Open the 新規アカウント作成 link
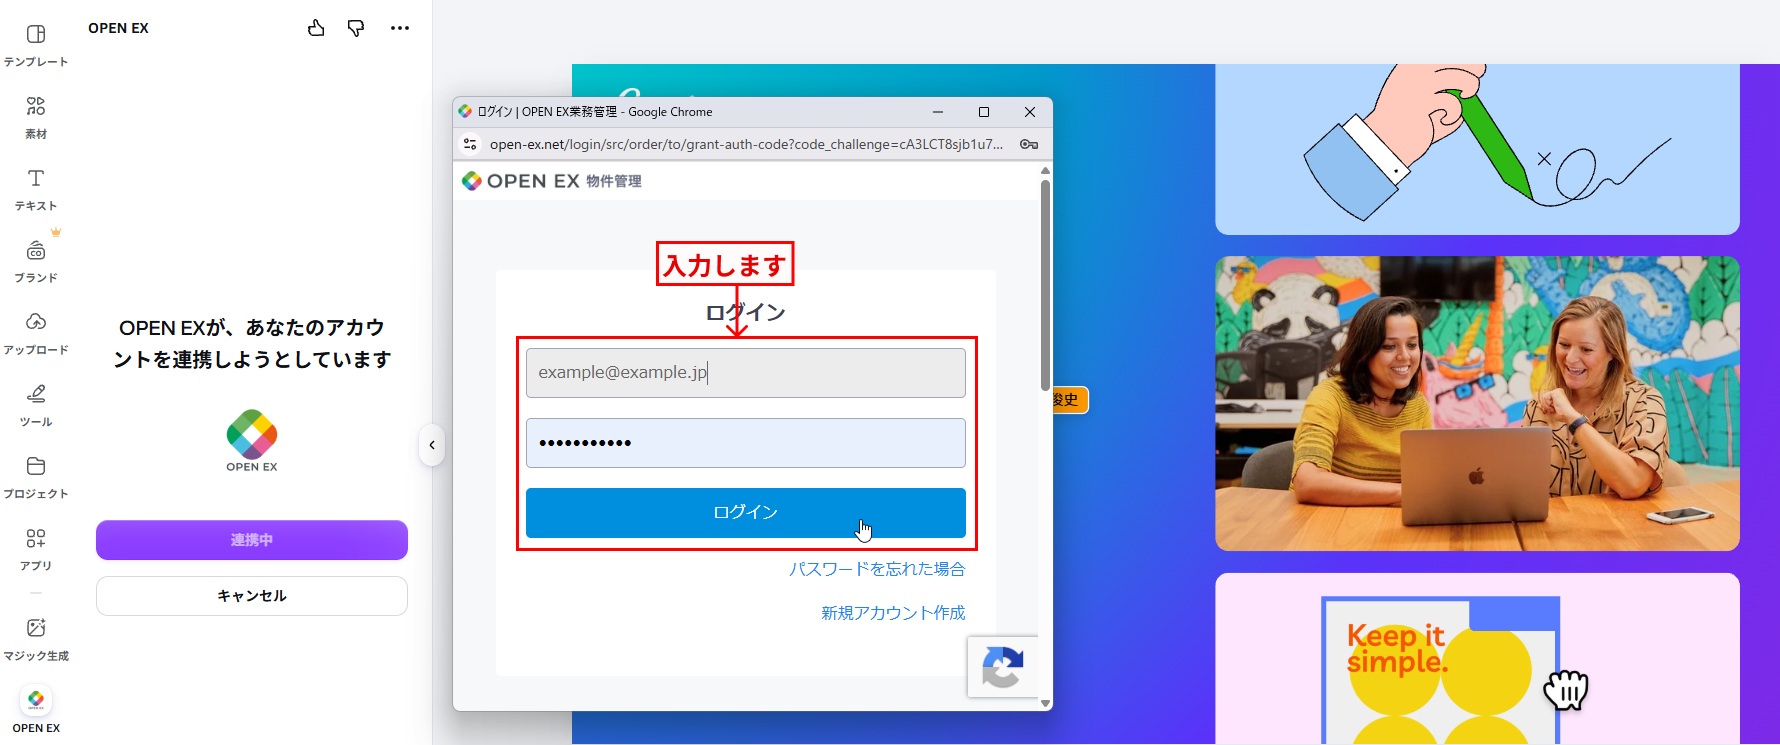The width and height of the screenshot is (1780, 745). click(x=893, y=613)
